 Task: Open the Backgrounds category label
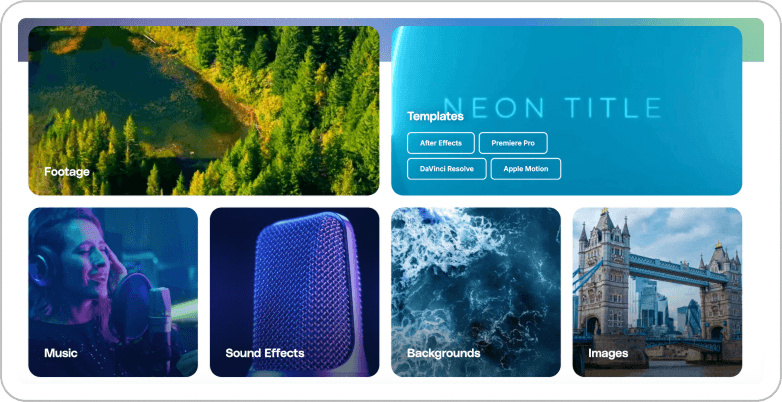443,353
